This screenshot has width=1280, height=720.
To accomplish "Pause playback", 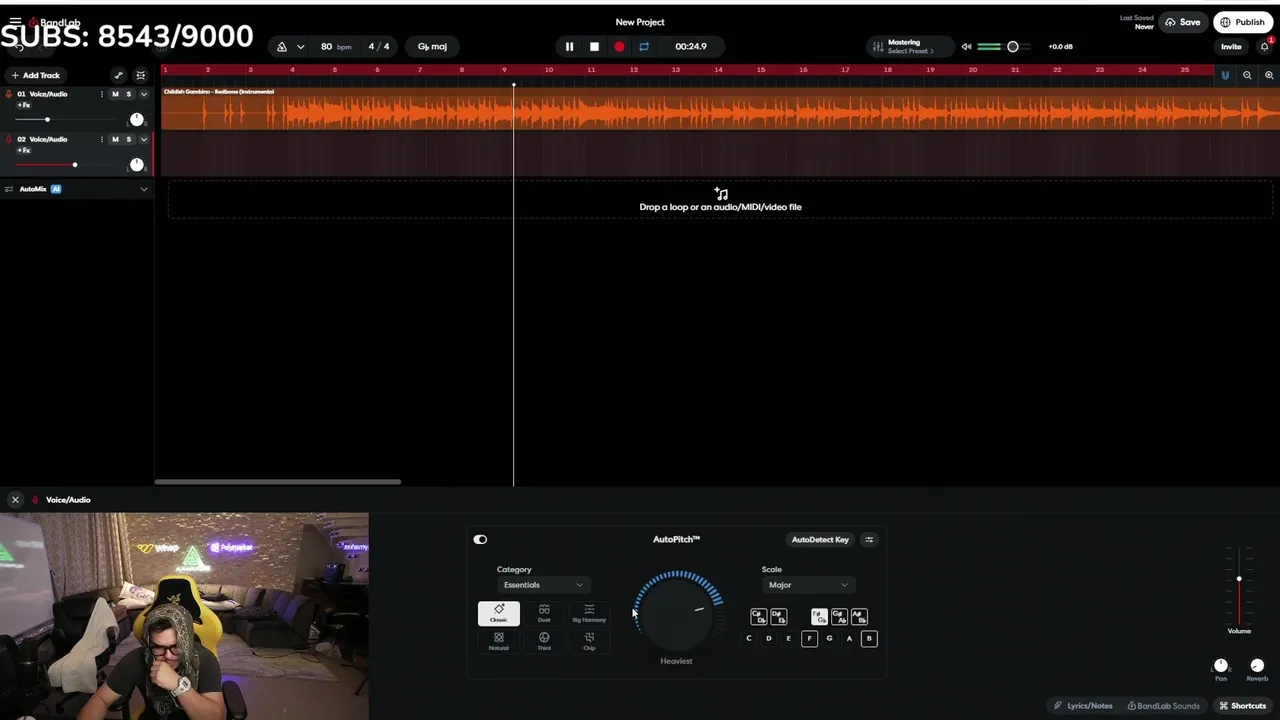I will coord(569,47).
